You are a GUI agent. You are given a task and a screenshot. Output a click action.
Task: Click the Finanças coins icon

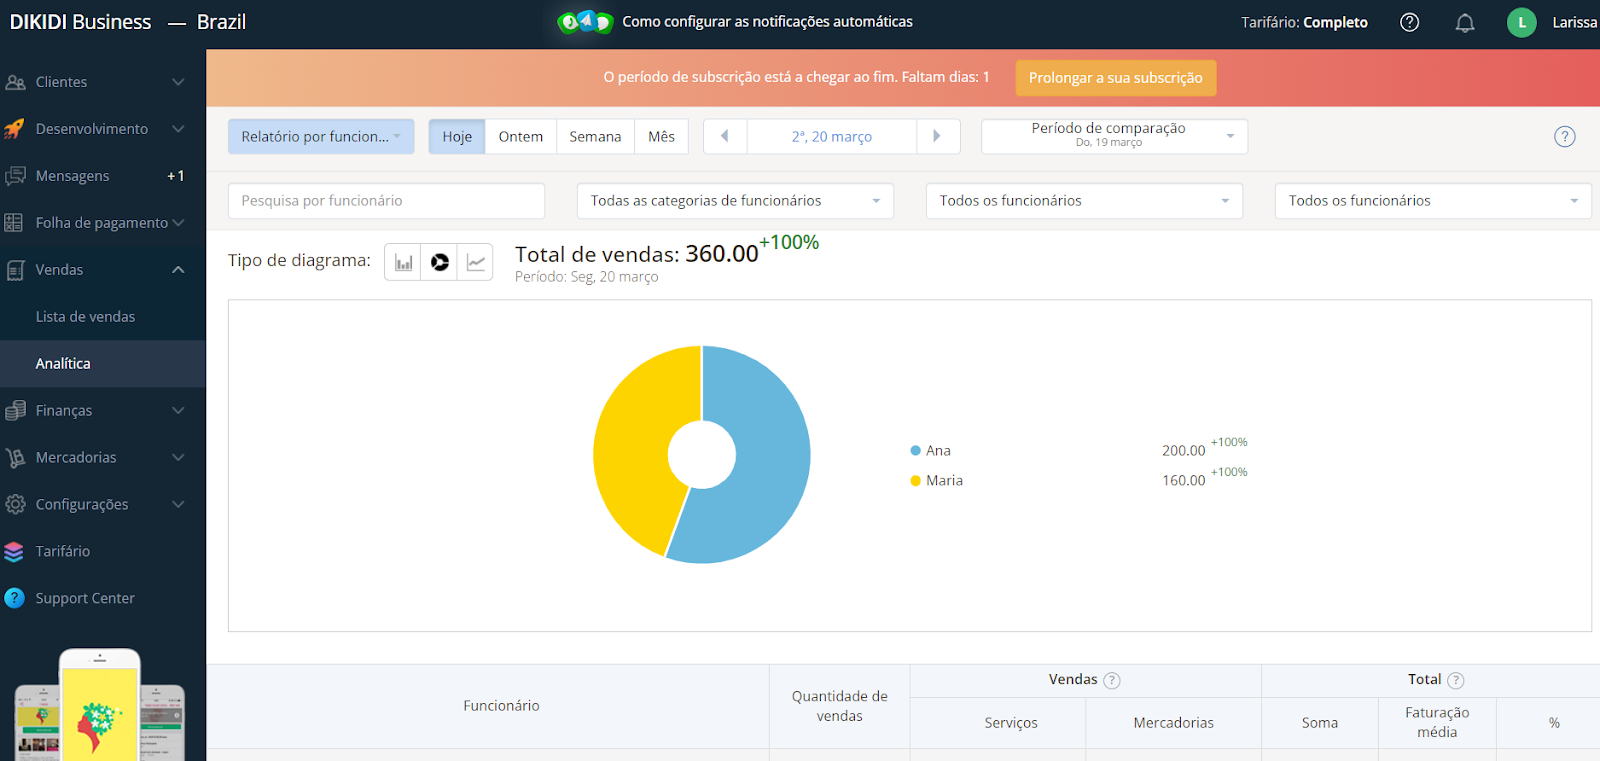coord(15,410)
